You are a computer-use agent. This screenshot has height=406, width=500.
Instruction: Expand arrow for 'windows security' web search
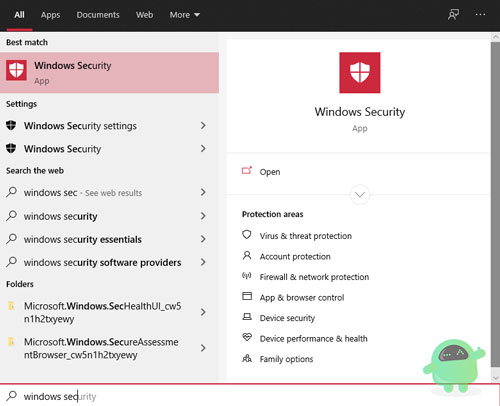pos(203,216)
